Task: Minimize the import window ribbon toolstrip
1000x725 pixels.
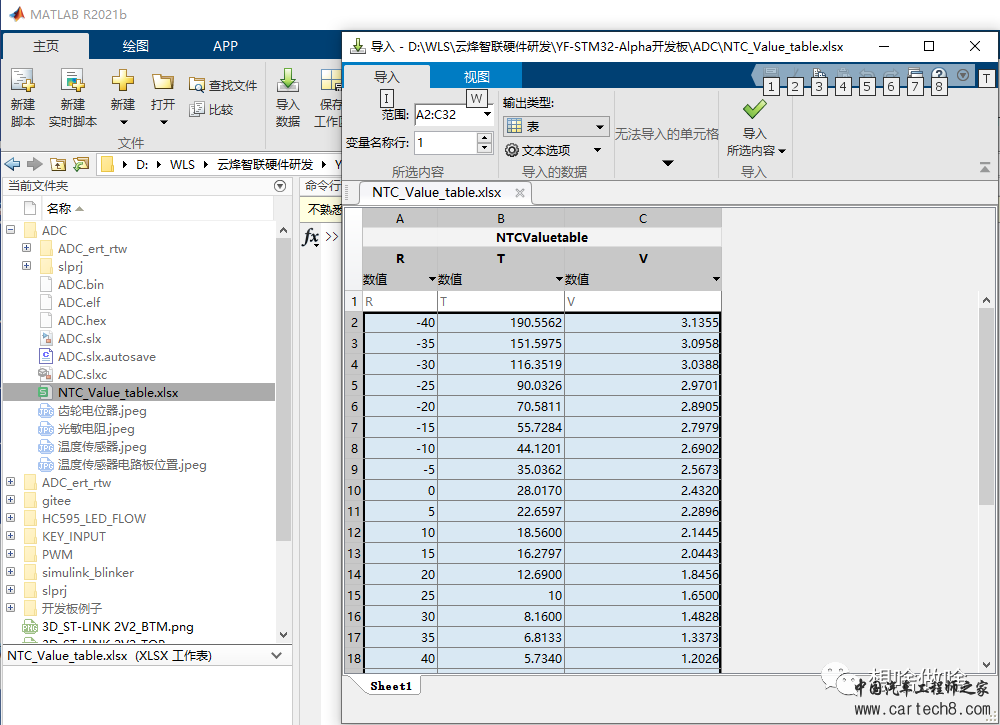Action: pos(985,168)
